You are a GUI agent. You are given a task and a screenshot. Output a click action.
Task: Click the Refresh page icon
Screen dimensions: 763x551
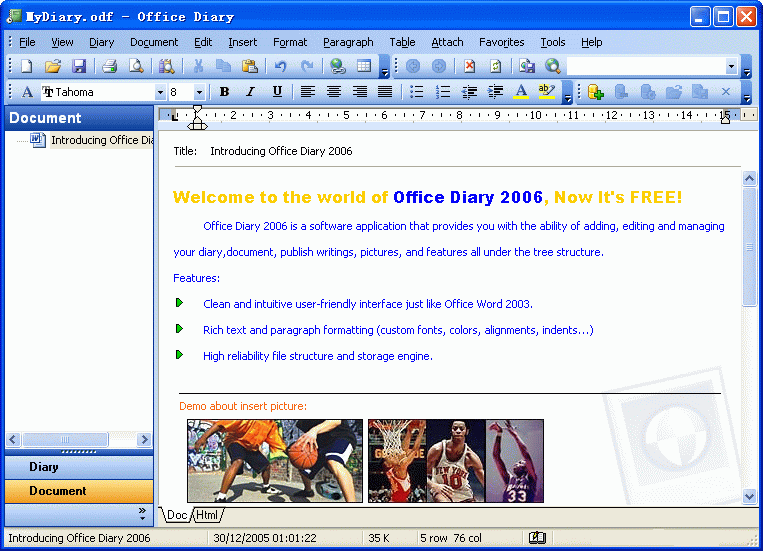point(496,66)
